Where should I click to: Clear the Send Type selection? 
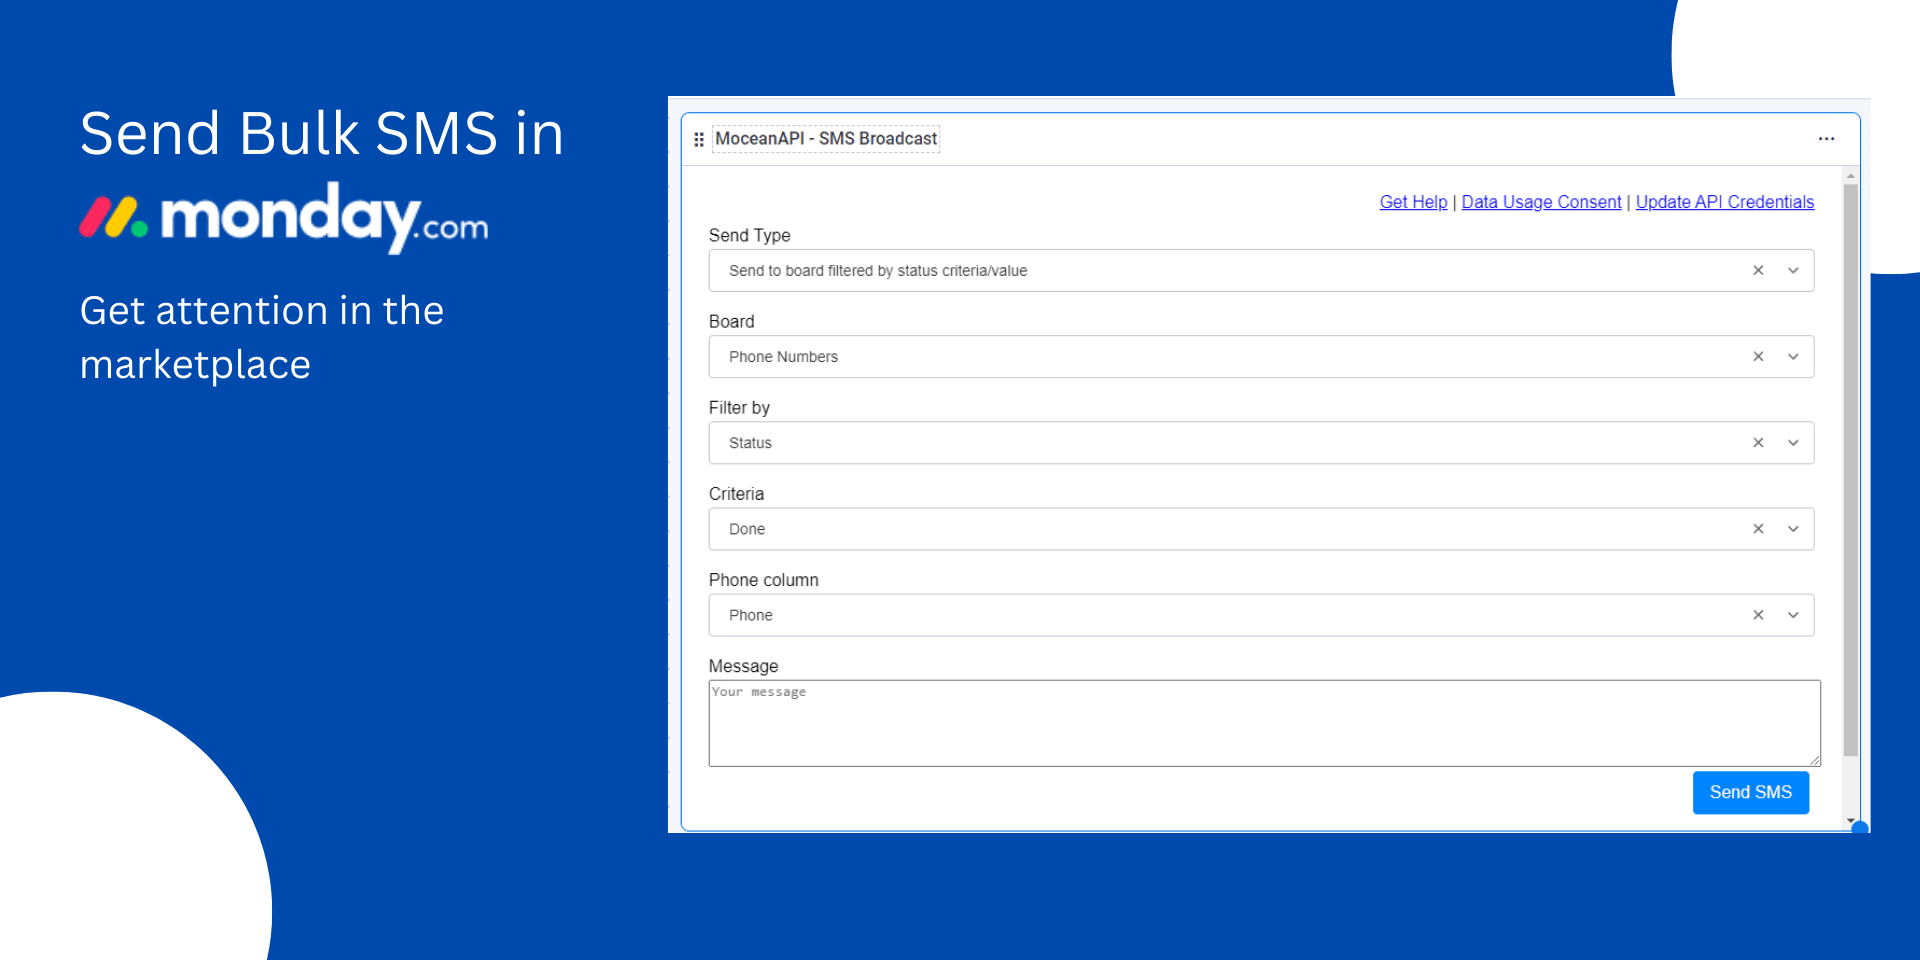[1758, 271]
